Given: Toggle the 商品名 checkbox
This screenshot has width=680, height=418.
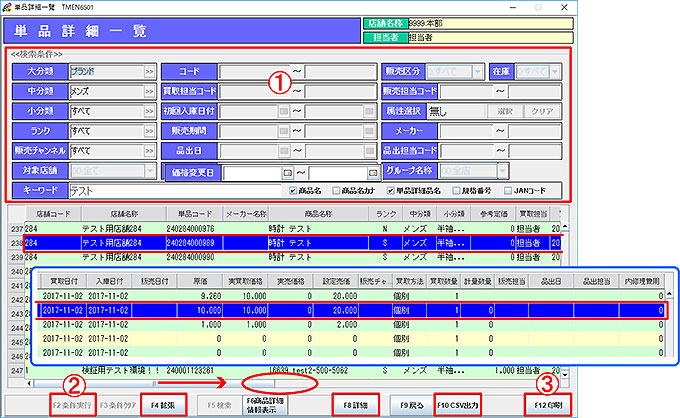Looking at the screenshot, I should [x=293, y=190].
